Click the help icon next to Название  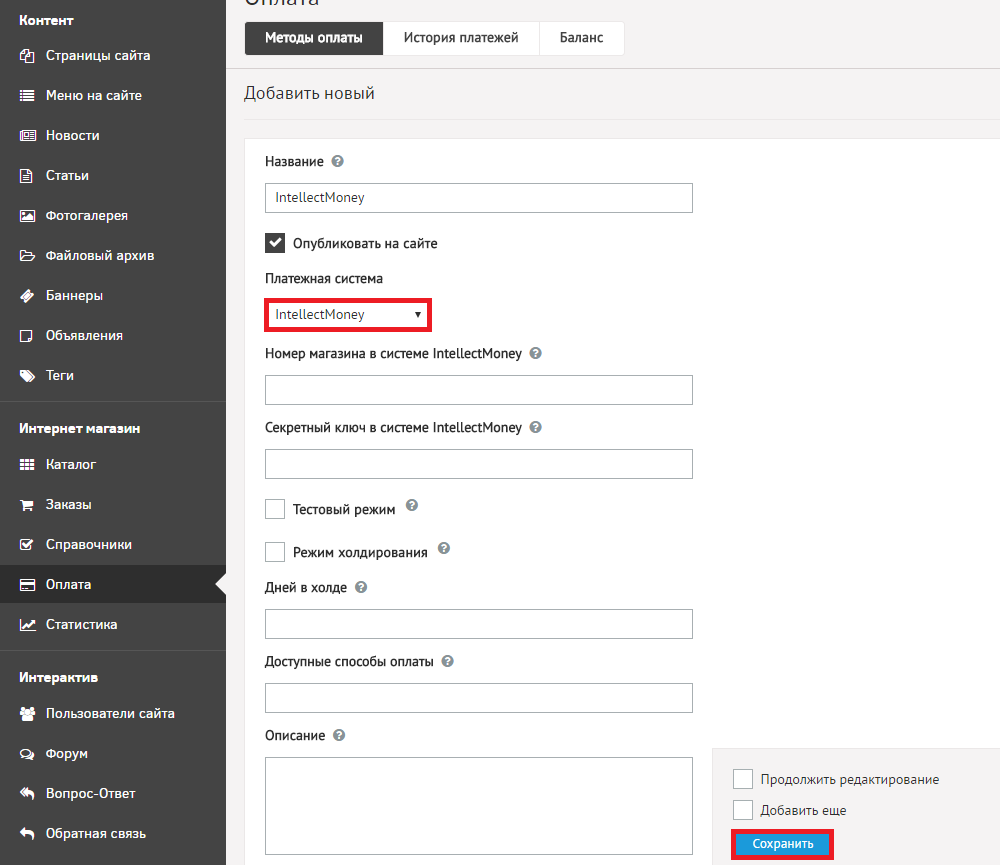(x=337, y=161)
